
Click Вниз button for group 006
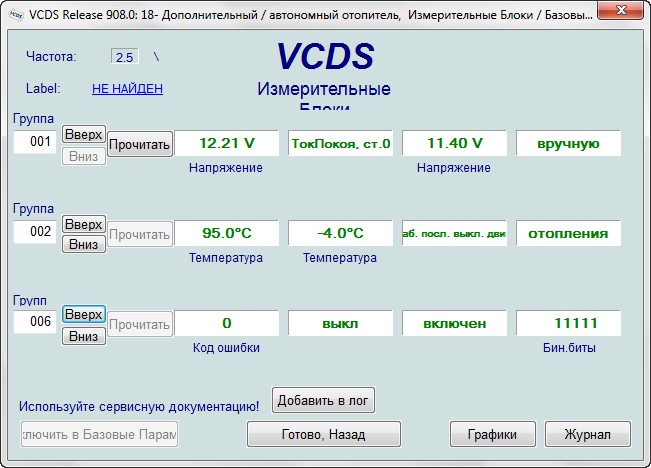(x=84, y=336)
